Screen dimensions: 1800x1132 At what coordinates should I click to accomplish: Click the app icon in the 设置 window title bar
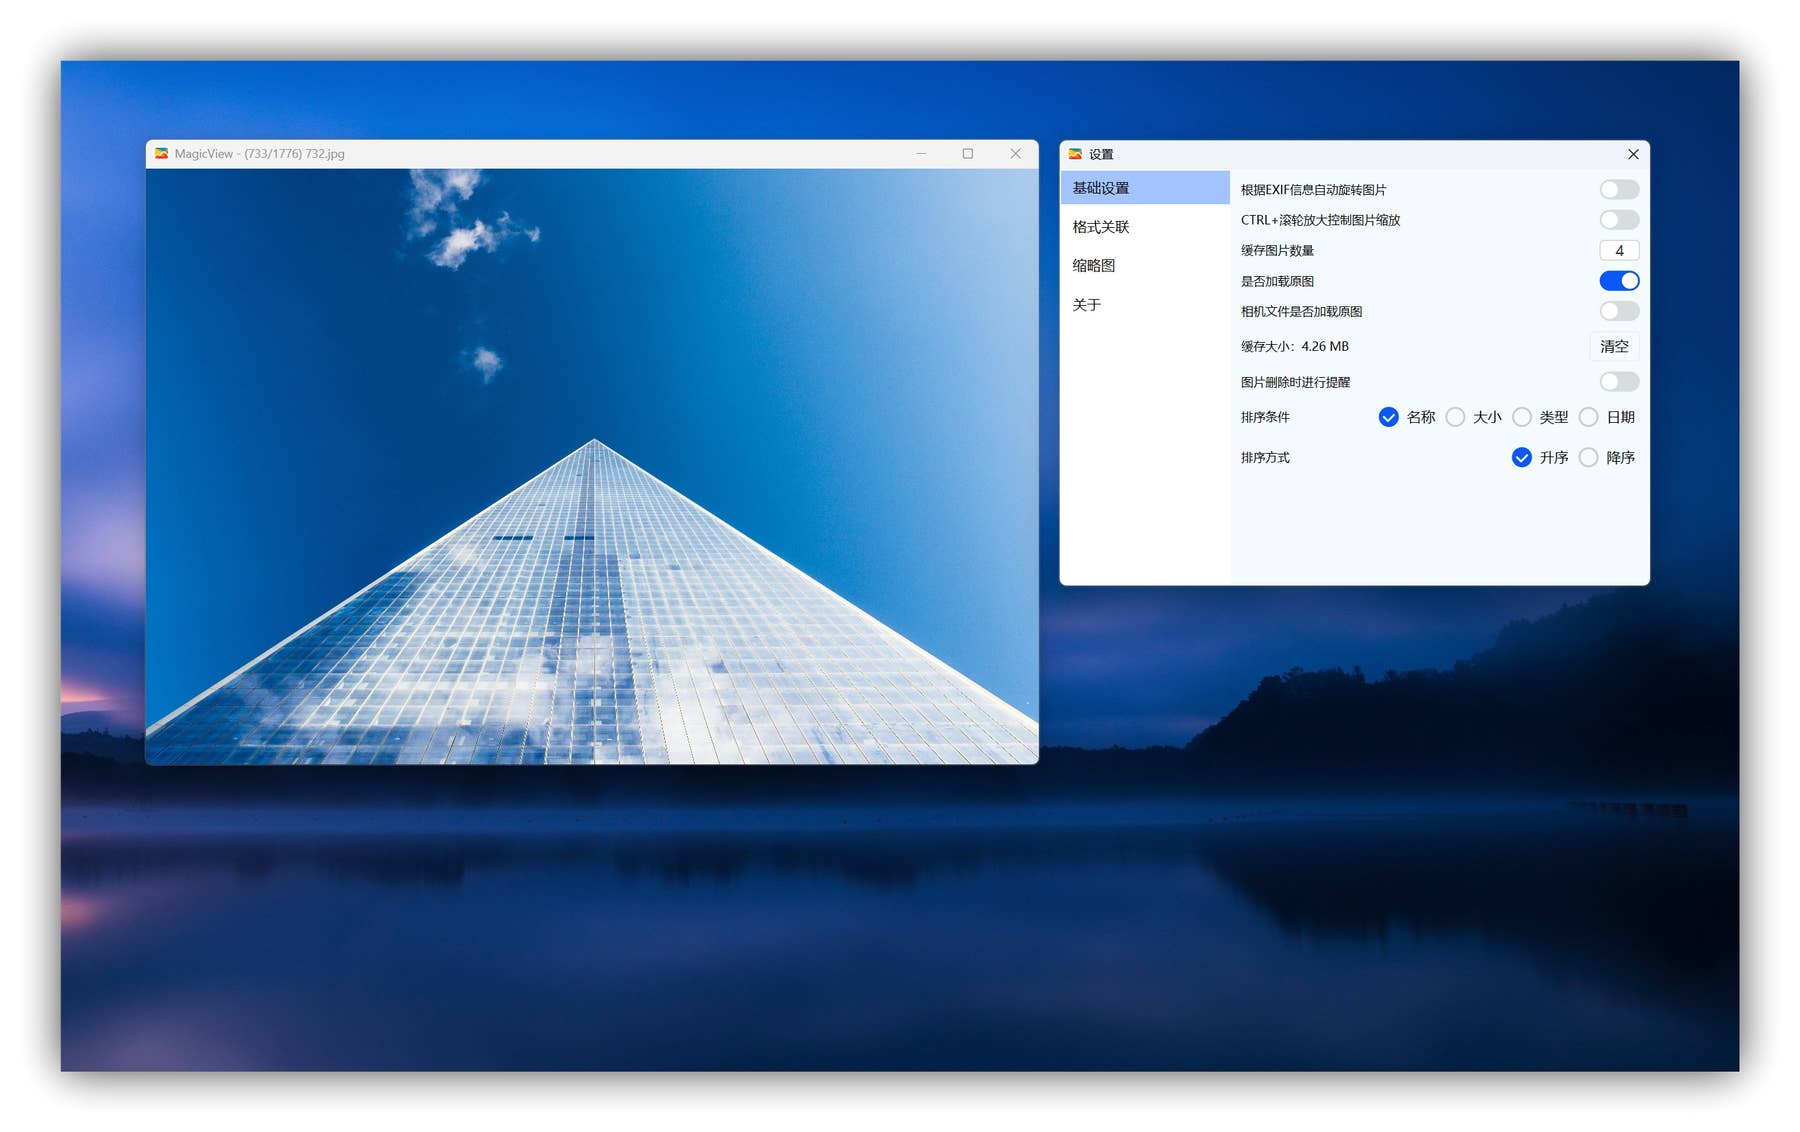pos(1075,155)
